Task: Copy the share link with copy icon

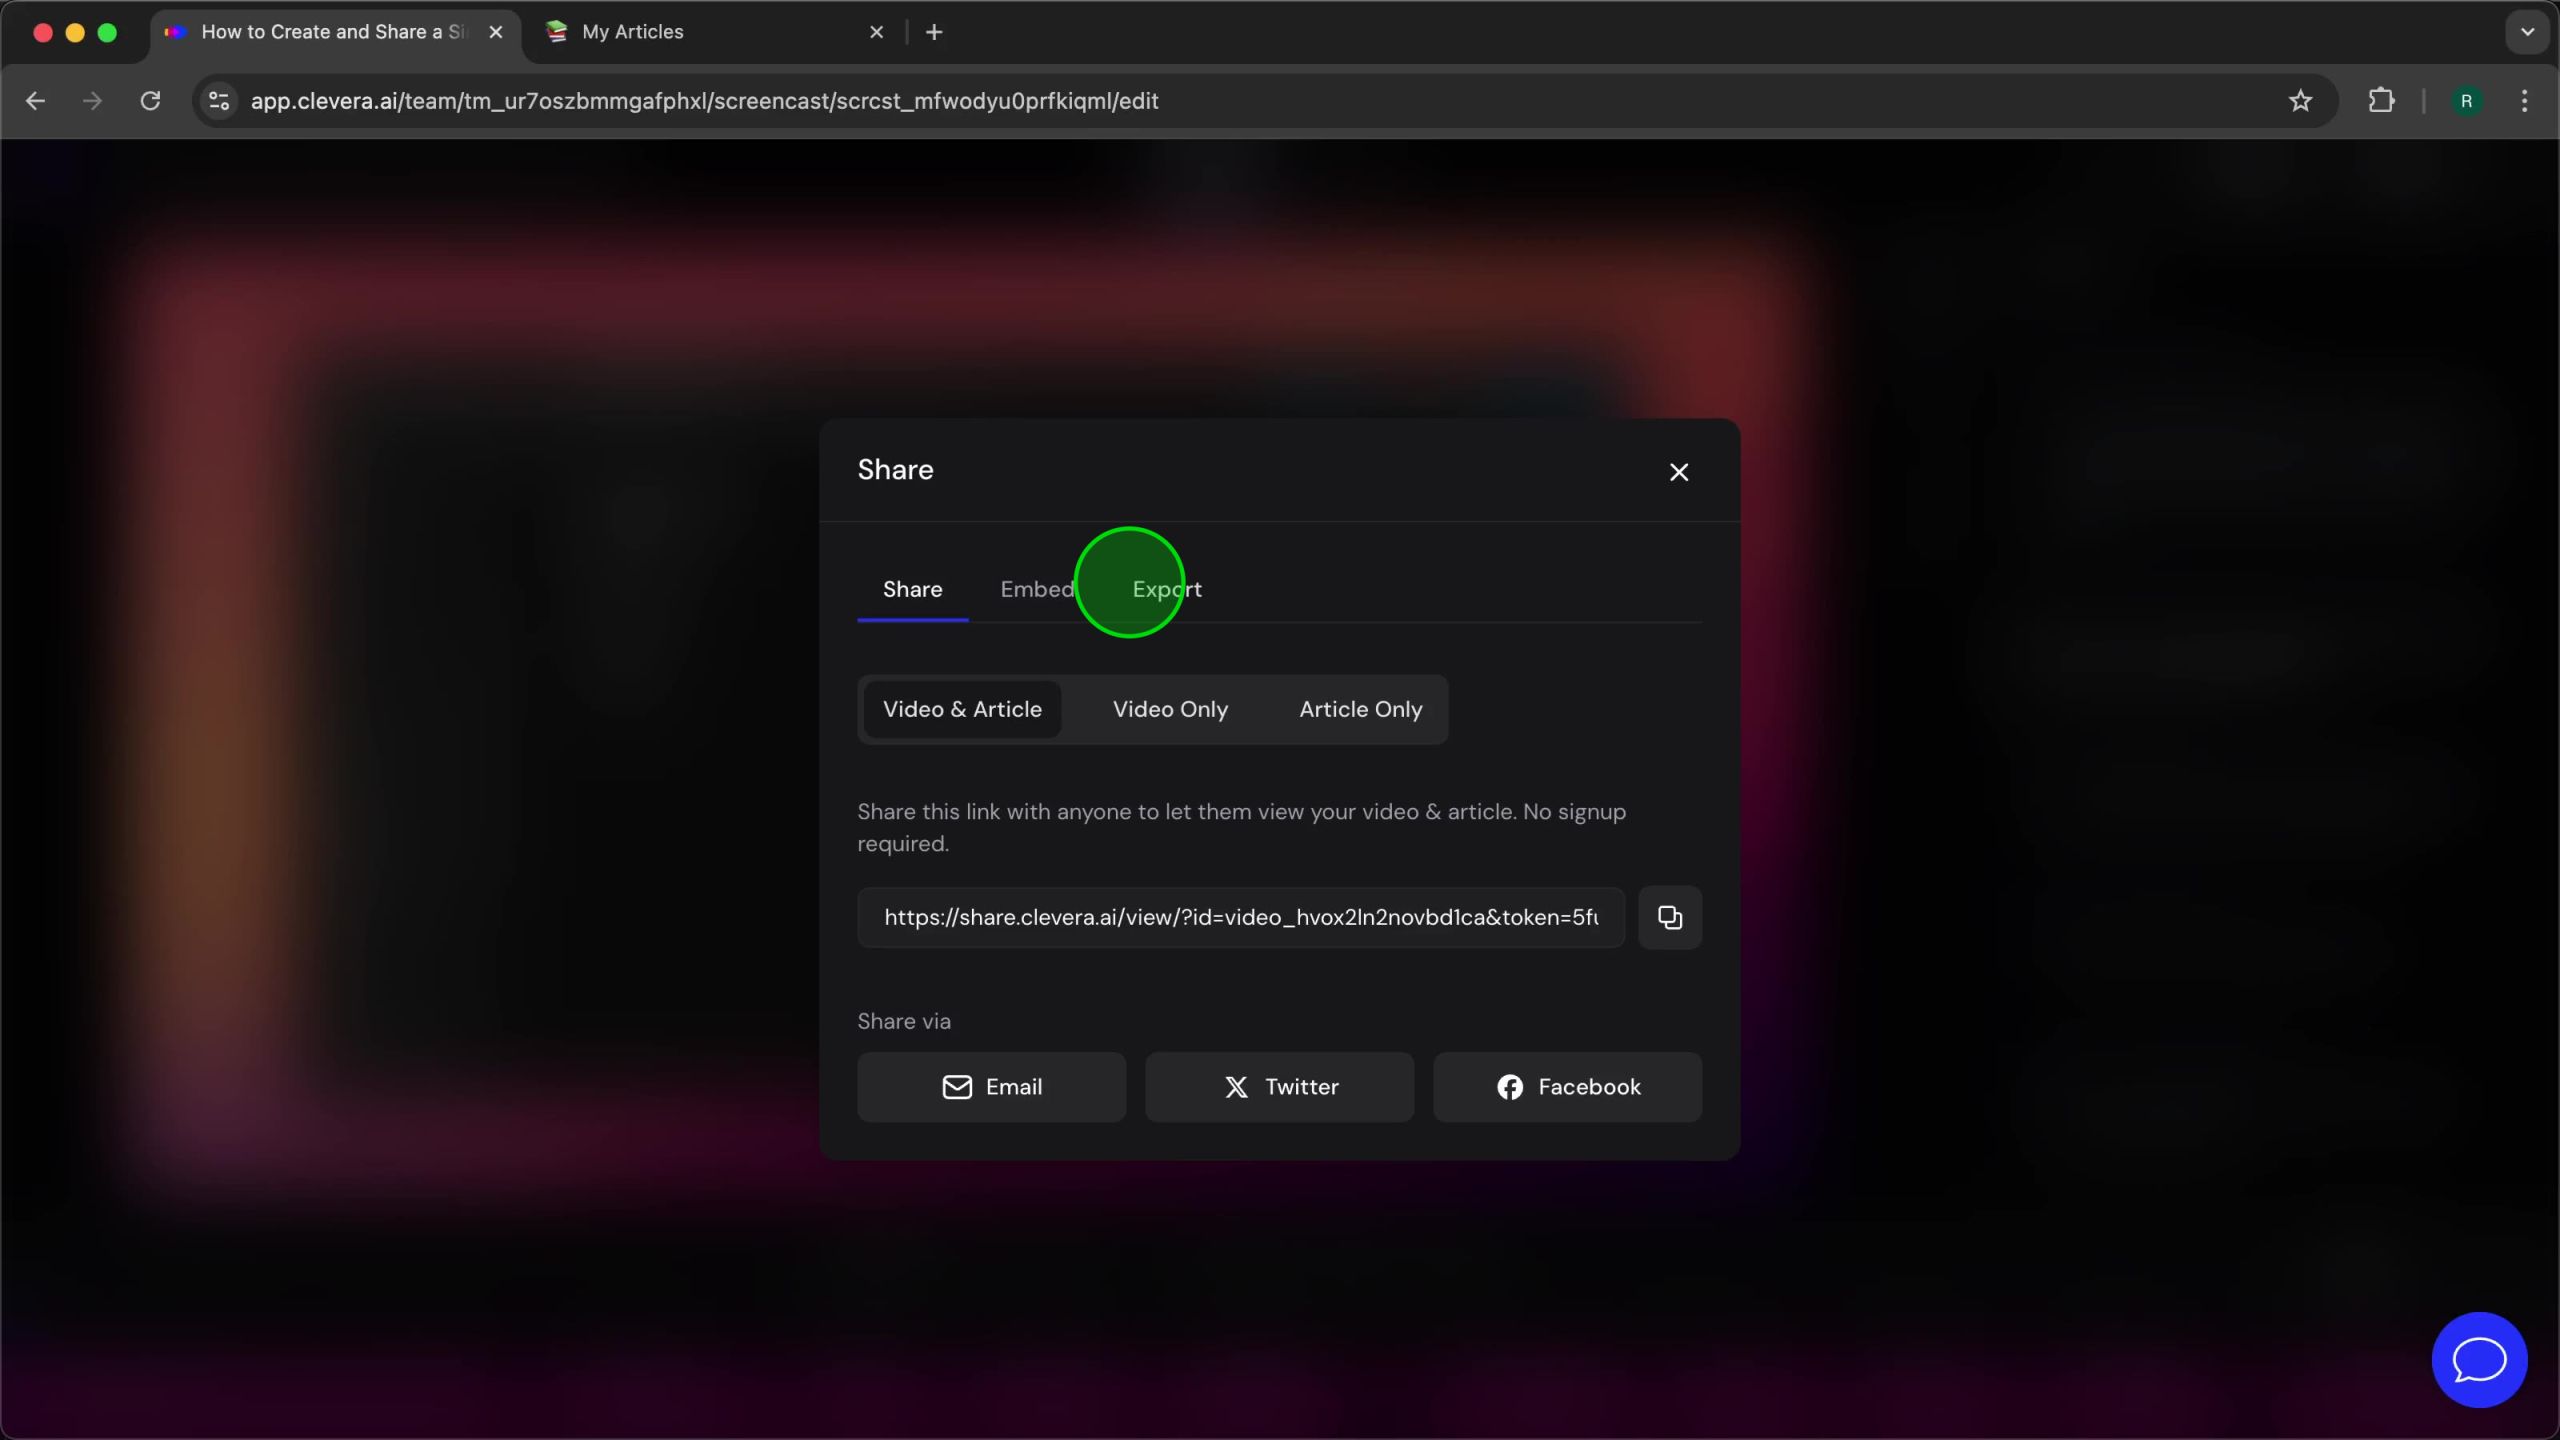Action: coord(1669,917)
